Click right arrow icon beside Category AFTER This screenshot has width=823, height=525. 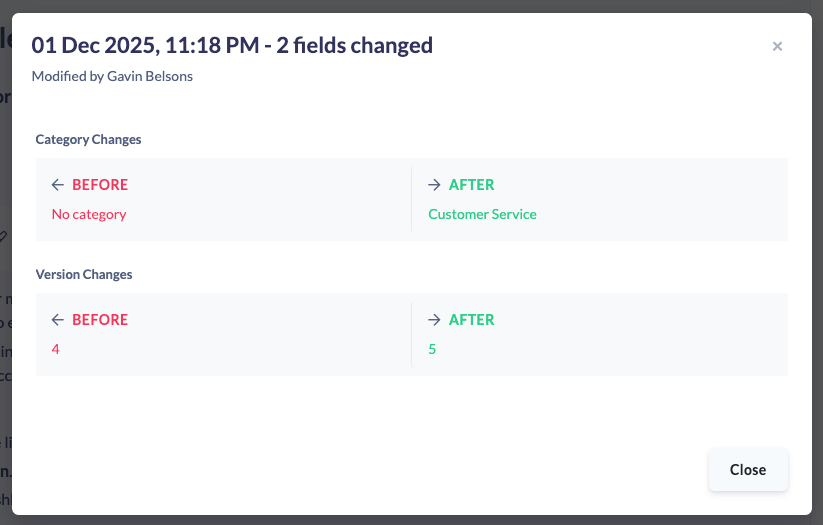[434, 185]
